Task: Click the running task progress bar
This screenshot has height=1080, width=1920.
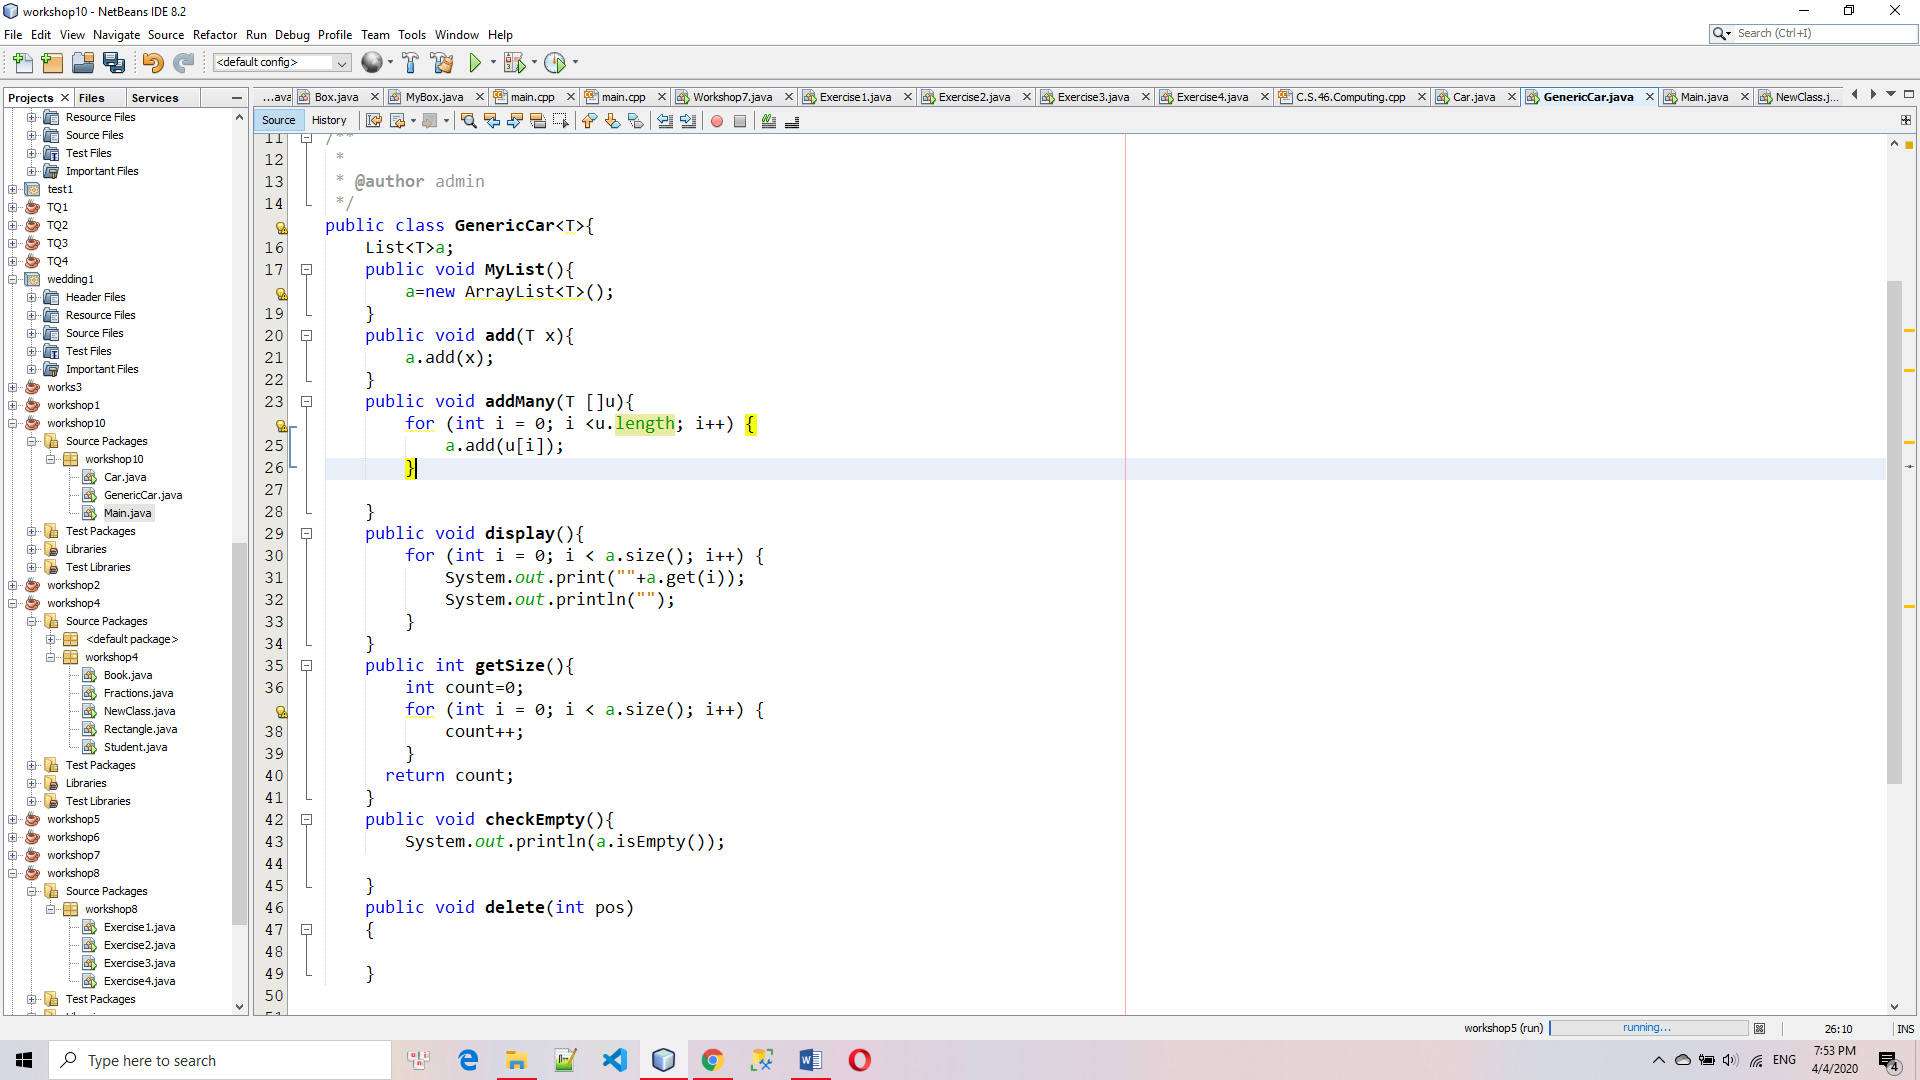Action: 1647,1028
